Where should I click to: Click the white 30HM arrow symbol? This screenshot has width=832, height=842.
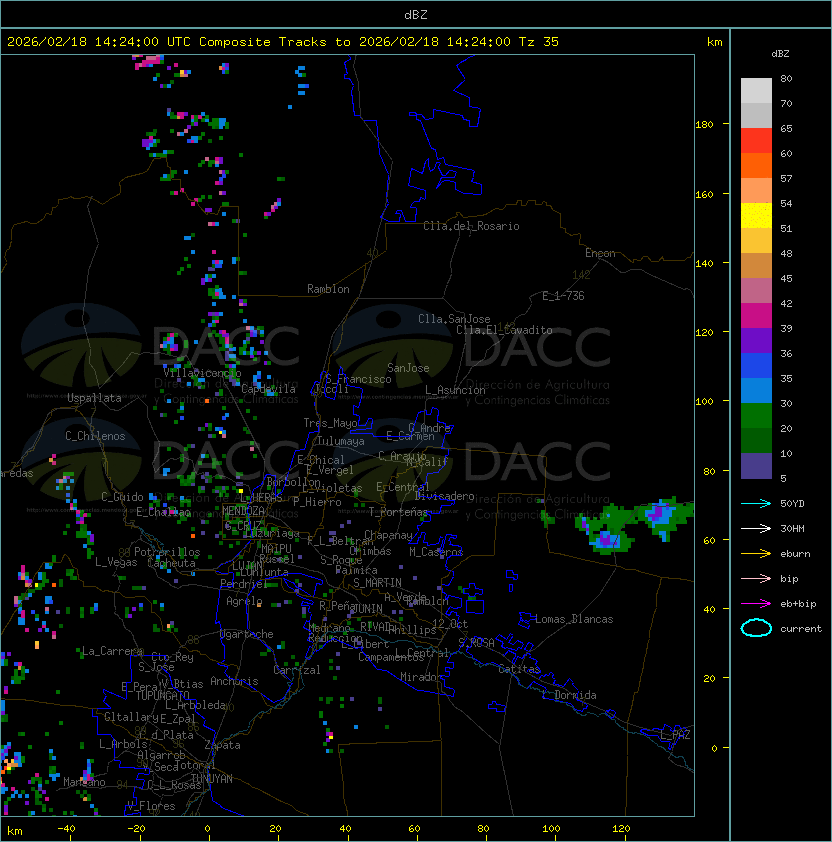click(x=756, y=529)
